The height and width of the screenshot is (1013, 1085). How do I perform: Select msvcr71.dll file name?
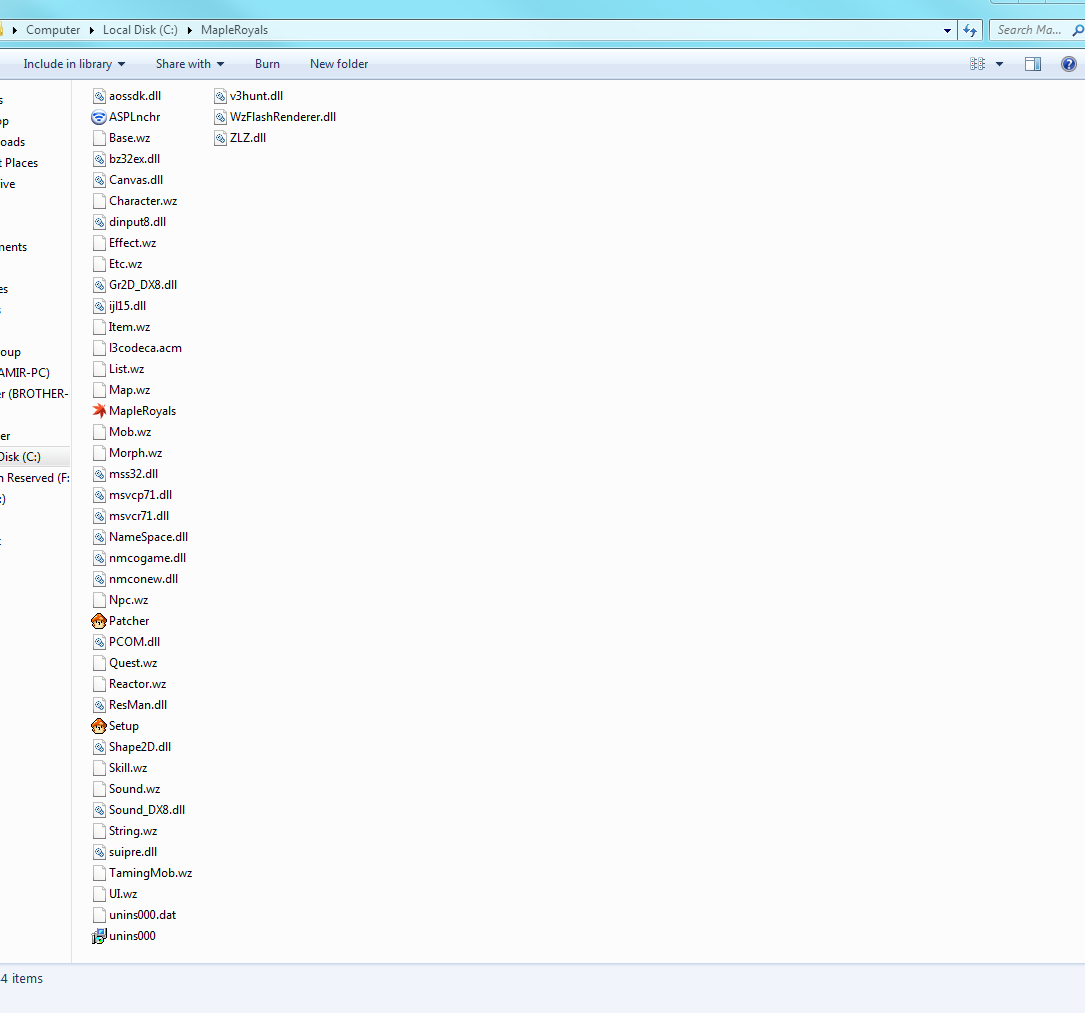pyautogui.click(x=139, y=516)
